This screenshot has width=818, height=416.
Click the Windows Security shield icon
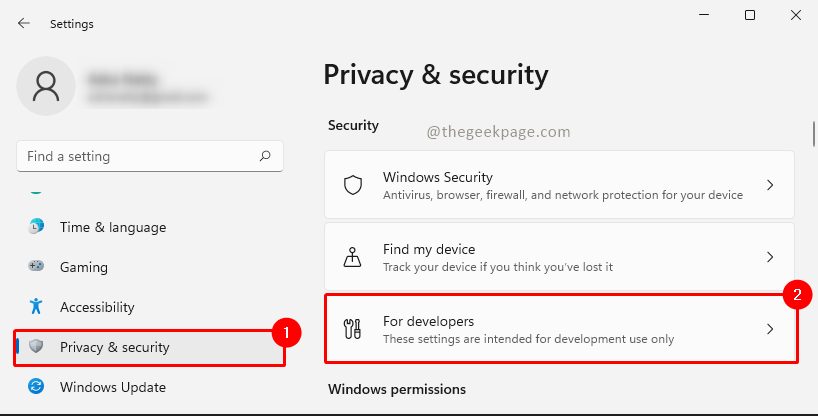click(352, 185)
